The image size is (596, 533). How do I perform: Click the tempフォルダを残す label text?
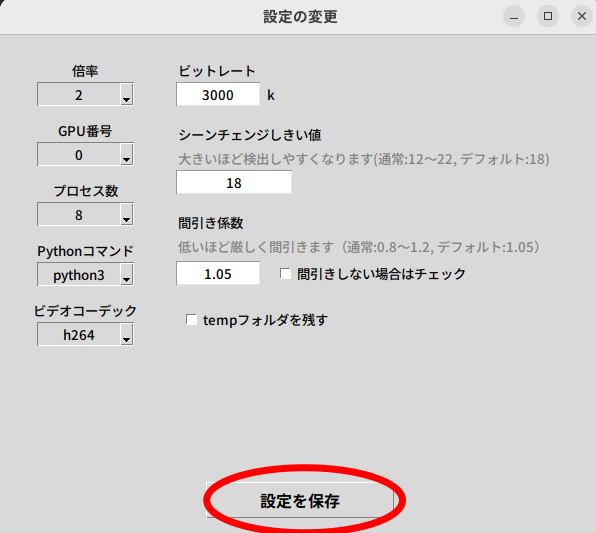(265, 320)
